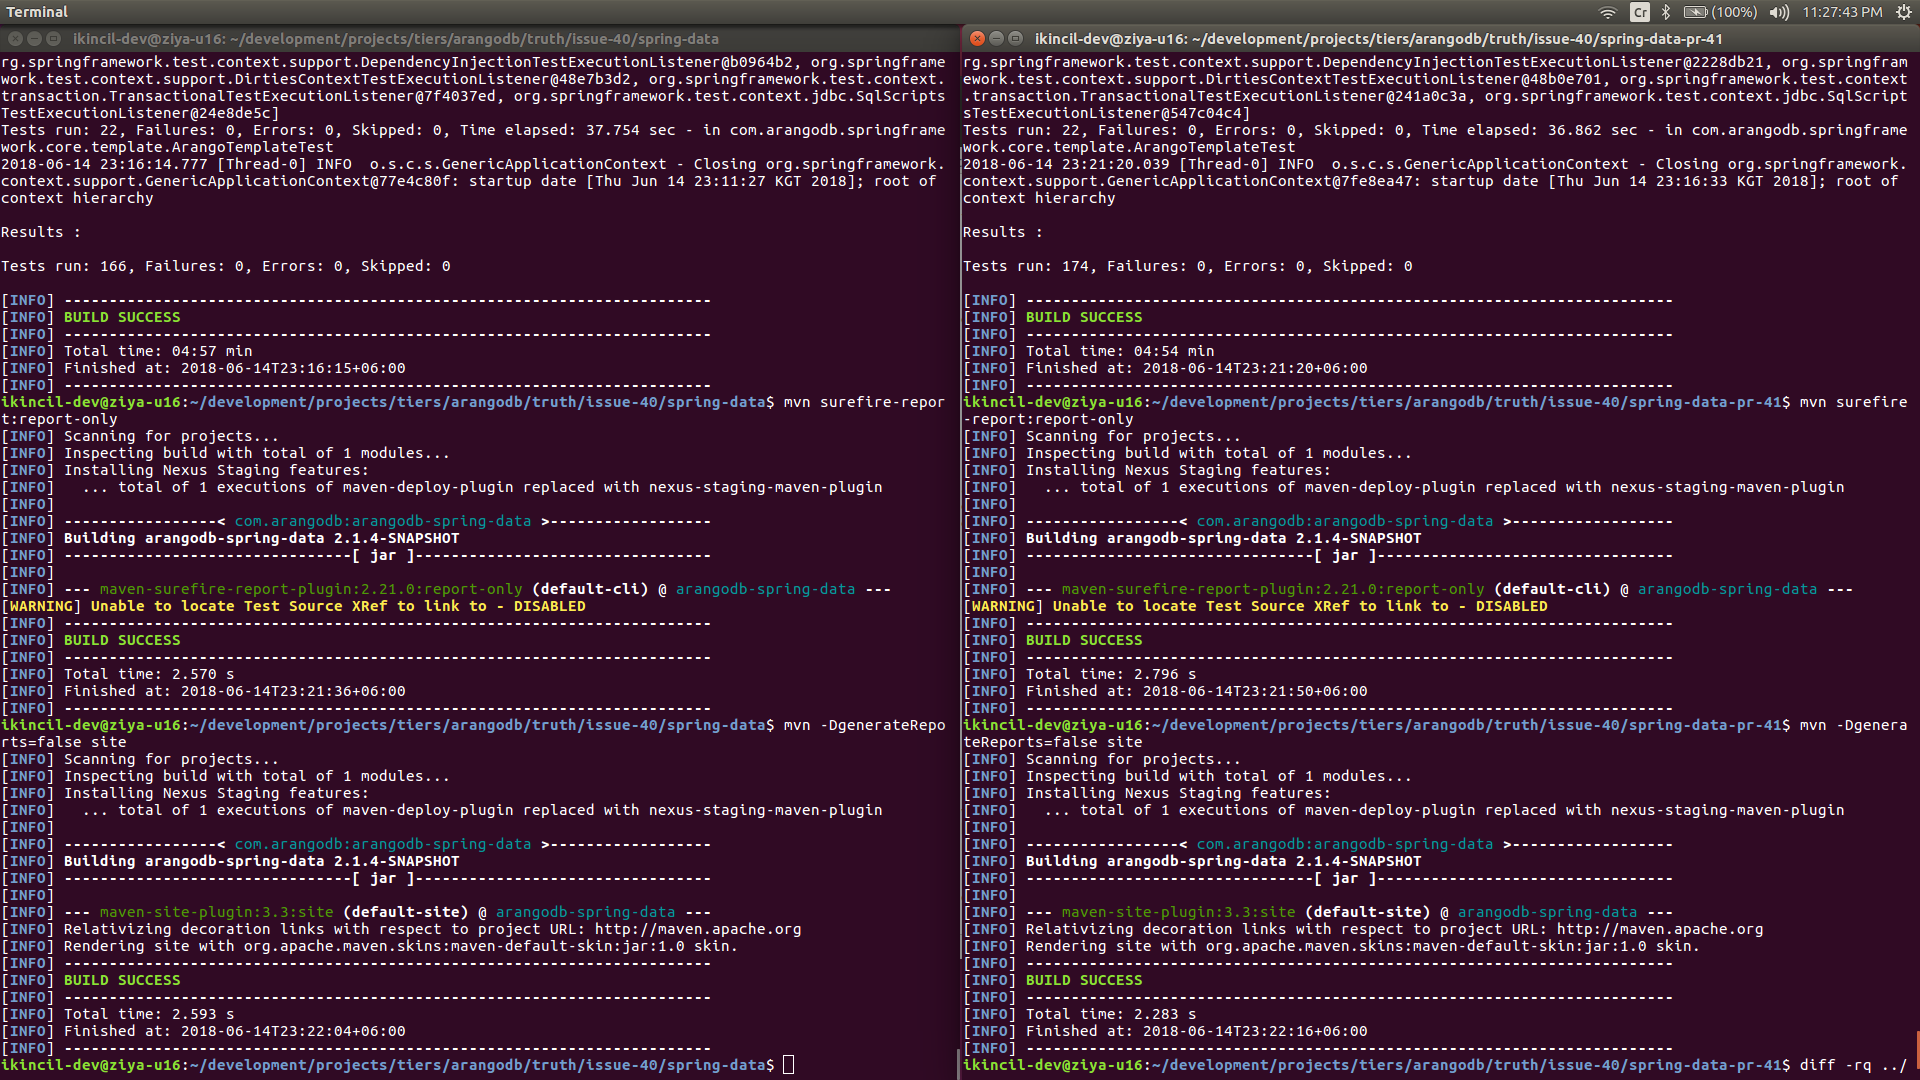Click 'maven-surefire-report-plugin:2.21.0:report-only' in left terminal

pyautogui.click(x=311, y=589)
